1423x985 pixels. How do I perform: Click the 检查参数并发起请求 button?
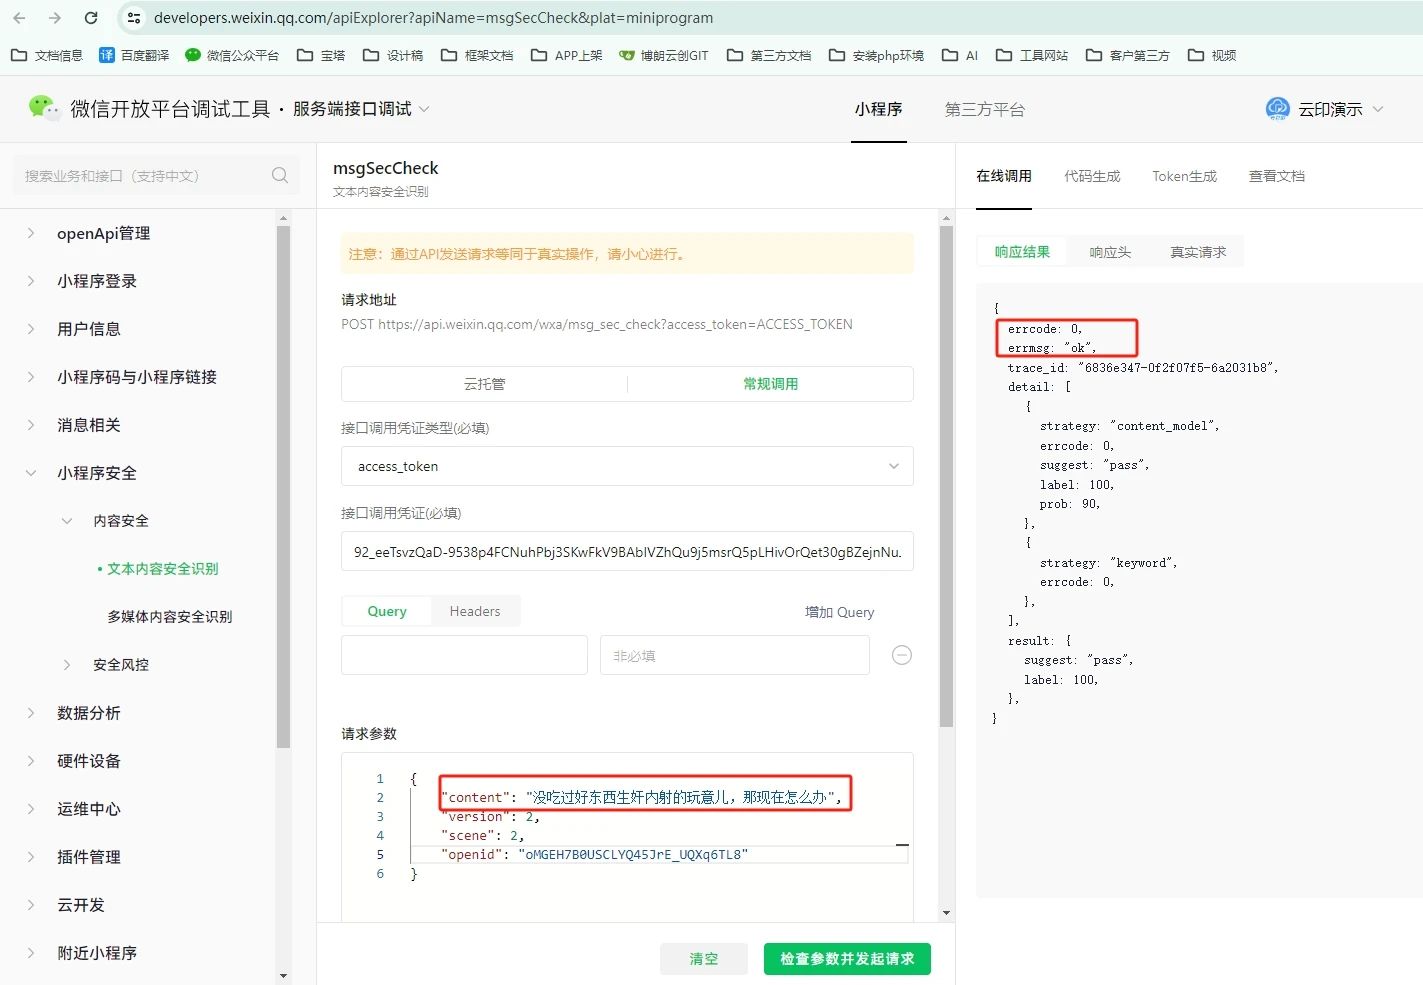pyautogui.click(x=847, y=959)
